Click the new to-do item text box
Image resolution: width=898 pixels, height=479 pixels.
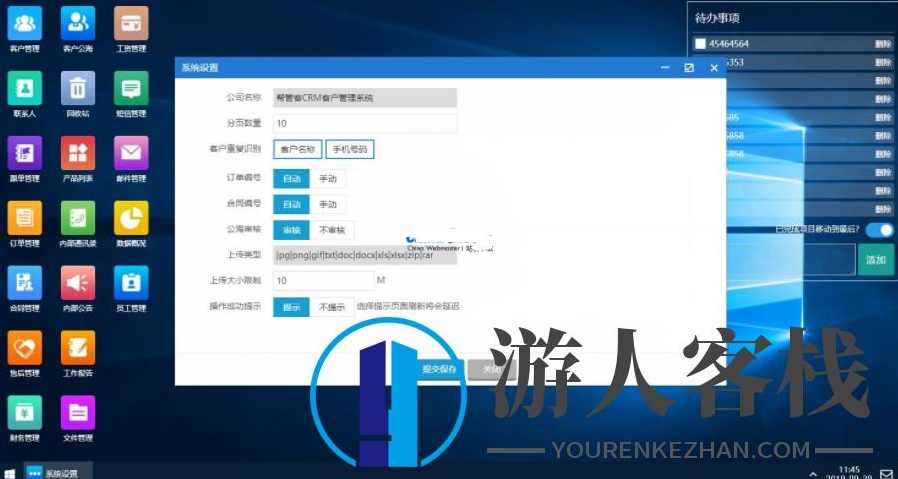tap(790, 260)
